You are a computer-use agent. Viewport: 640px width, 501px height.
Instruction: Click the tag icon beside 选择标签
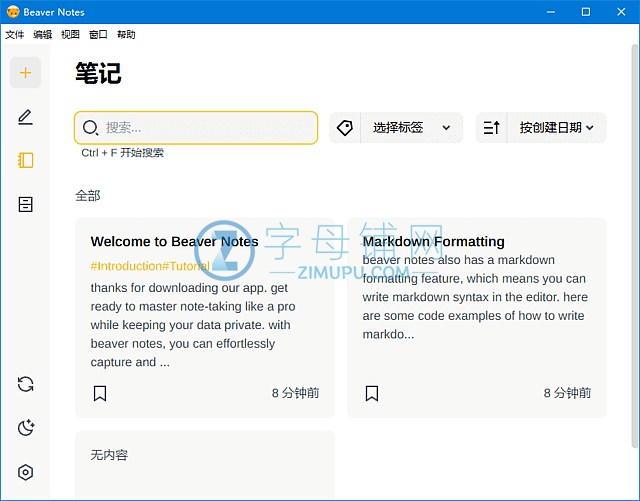tap(345, 128)
